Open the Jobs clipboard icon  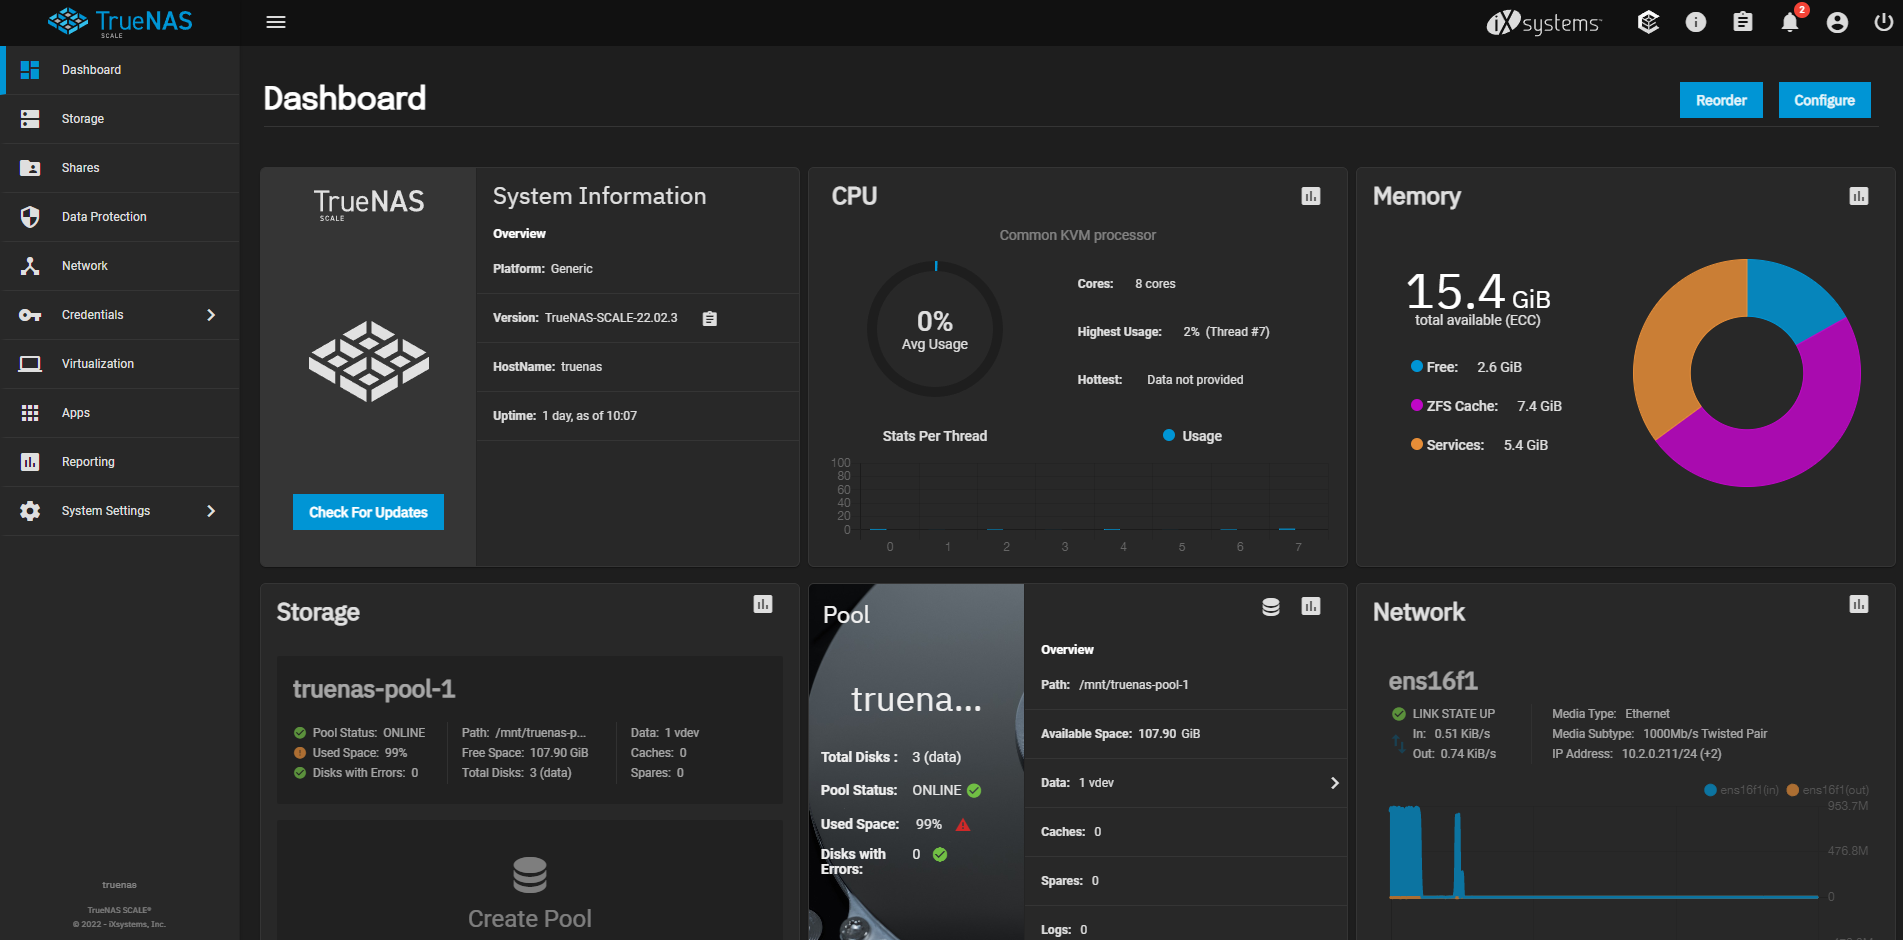point(1743,22)
